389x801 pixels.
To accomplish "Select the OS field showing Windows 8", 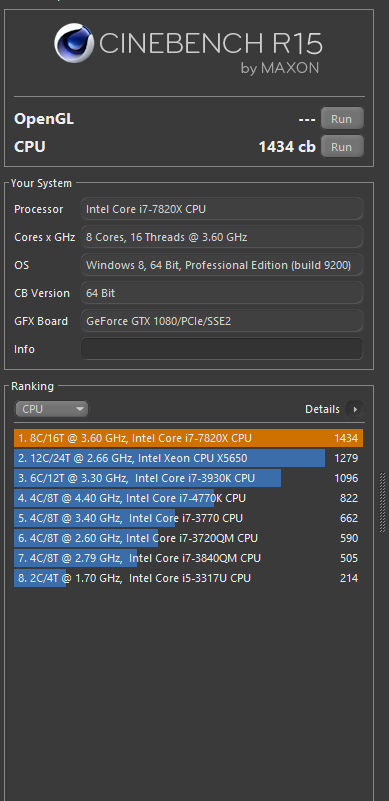I will click(x=222, y=265).
